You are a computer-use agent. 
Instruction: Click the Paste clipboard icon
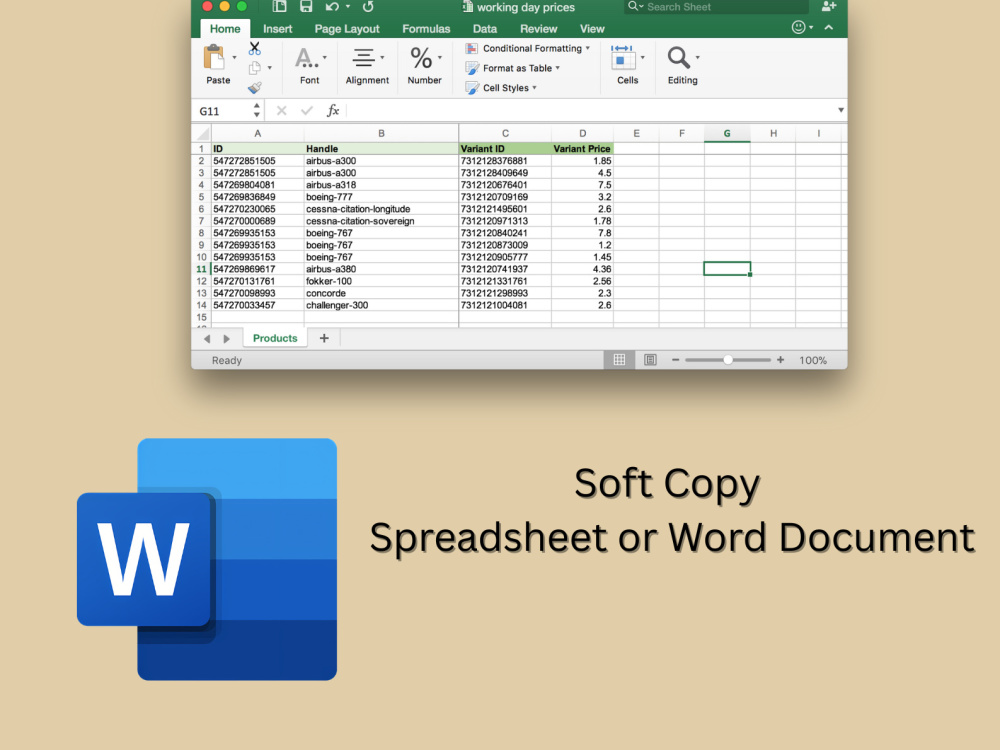point(214,57)
